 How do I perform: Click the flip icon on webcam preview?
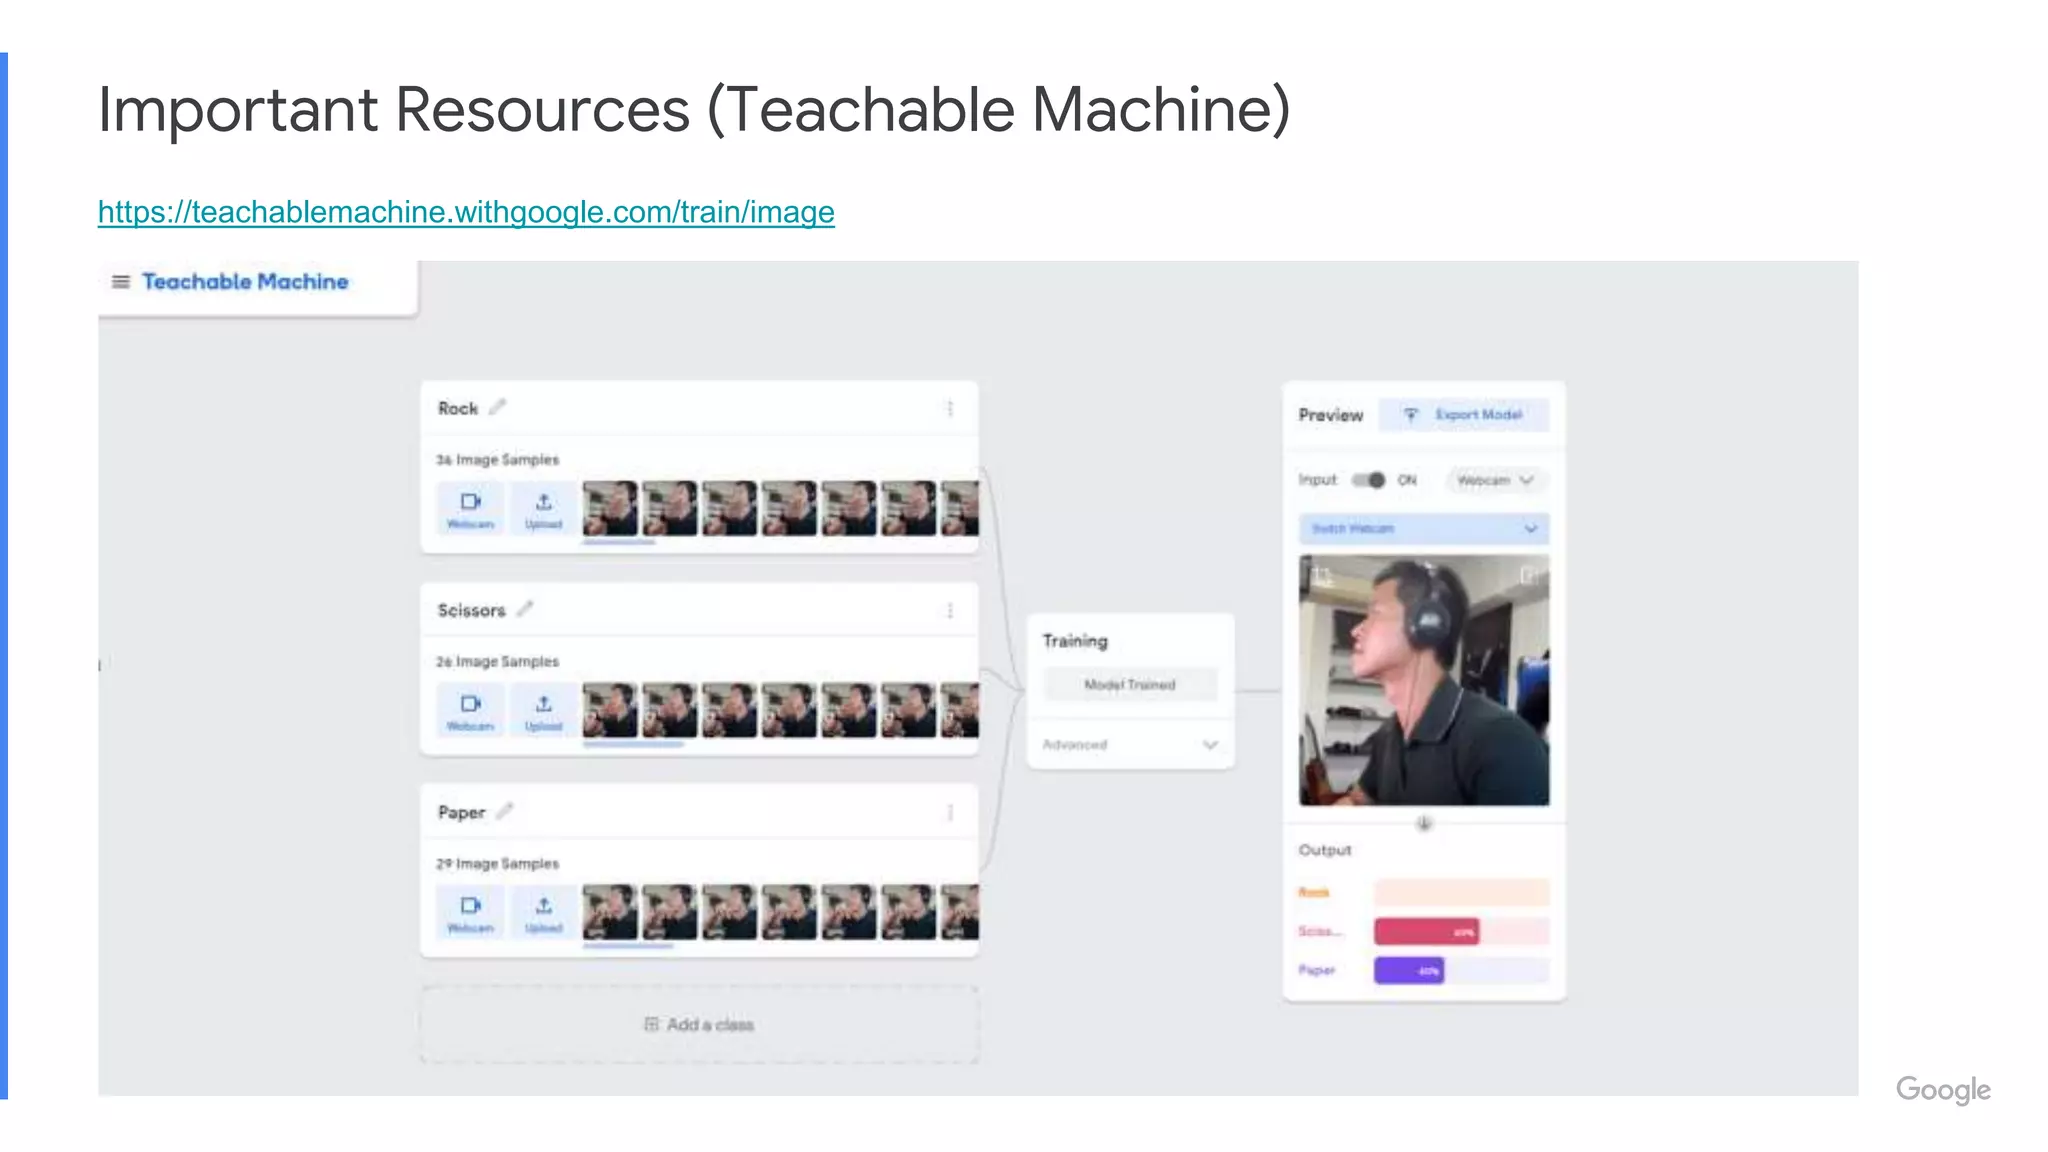1529,575
